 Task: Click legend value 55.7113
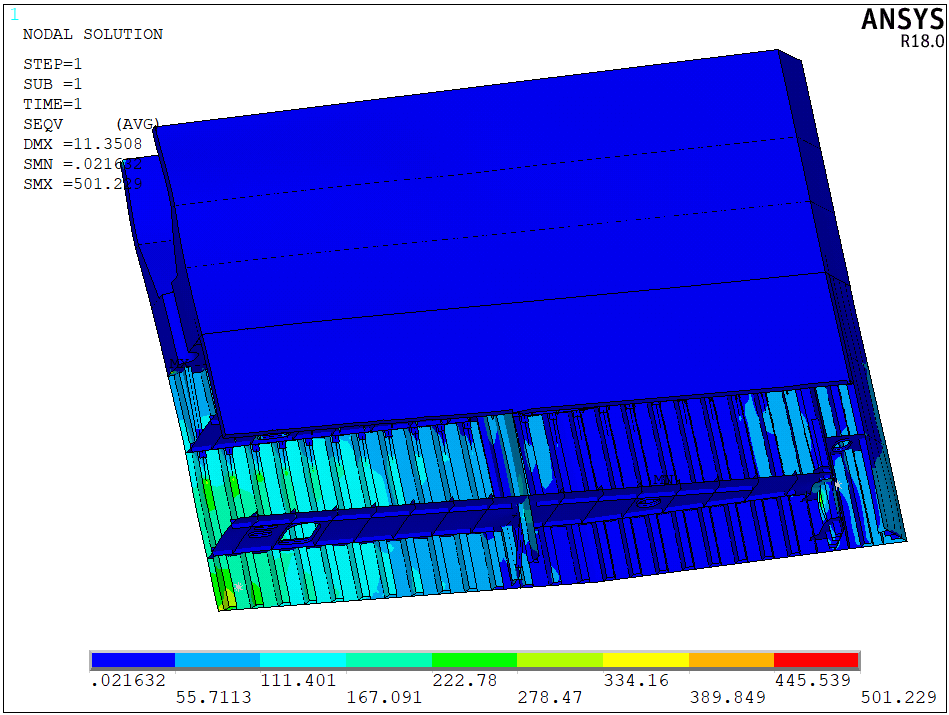(214, 697)
